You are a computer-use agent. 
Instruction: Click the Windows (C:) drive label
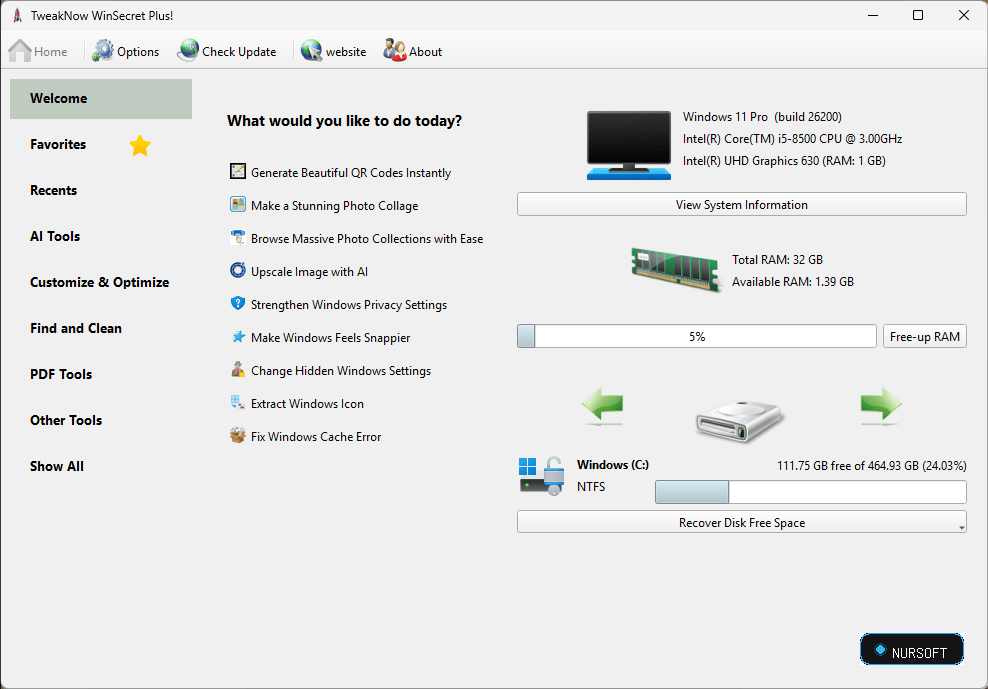pos(613,465)
